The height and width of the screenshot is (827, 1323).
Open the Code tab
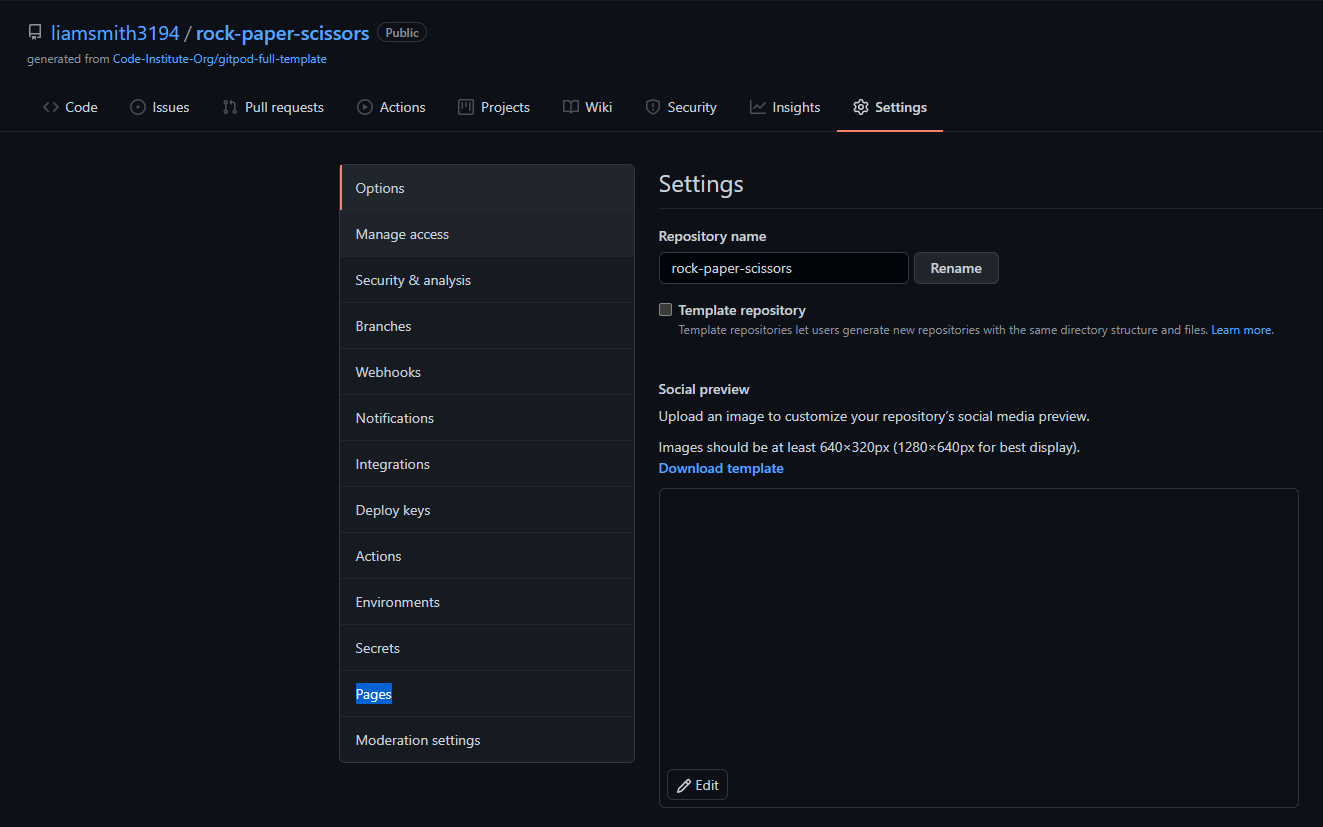(70, 107)
